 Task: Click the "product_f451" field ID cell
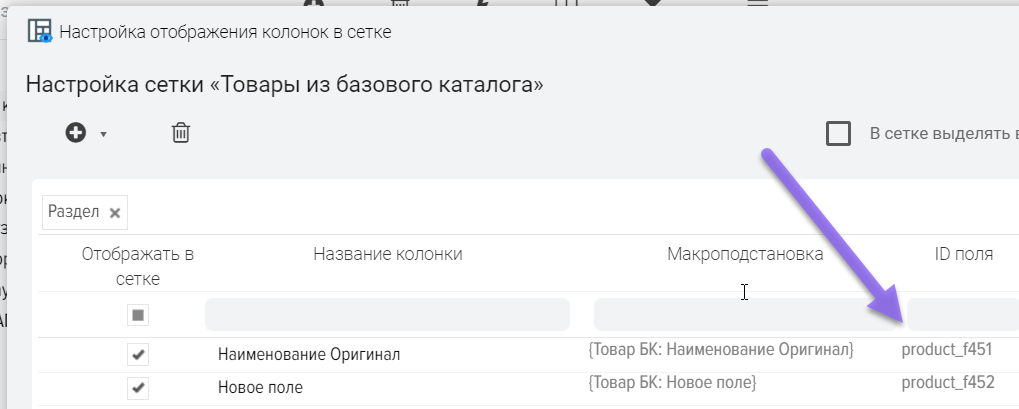(946, 350)
